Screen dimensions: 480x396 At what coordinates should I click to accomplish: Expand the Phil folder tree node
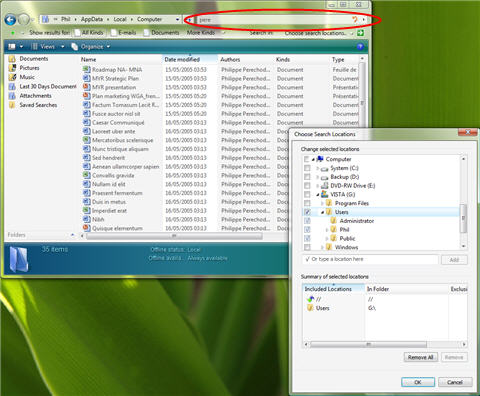click(327, 230)
